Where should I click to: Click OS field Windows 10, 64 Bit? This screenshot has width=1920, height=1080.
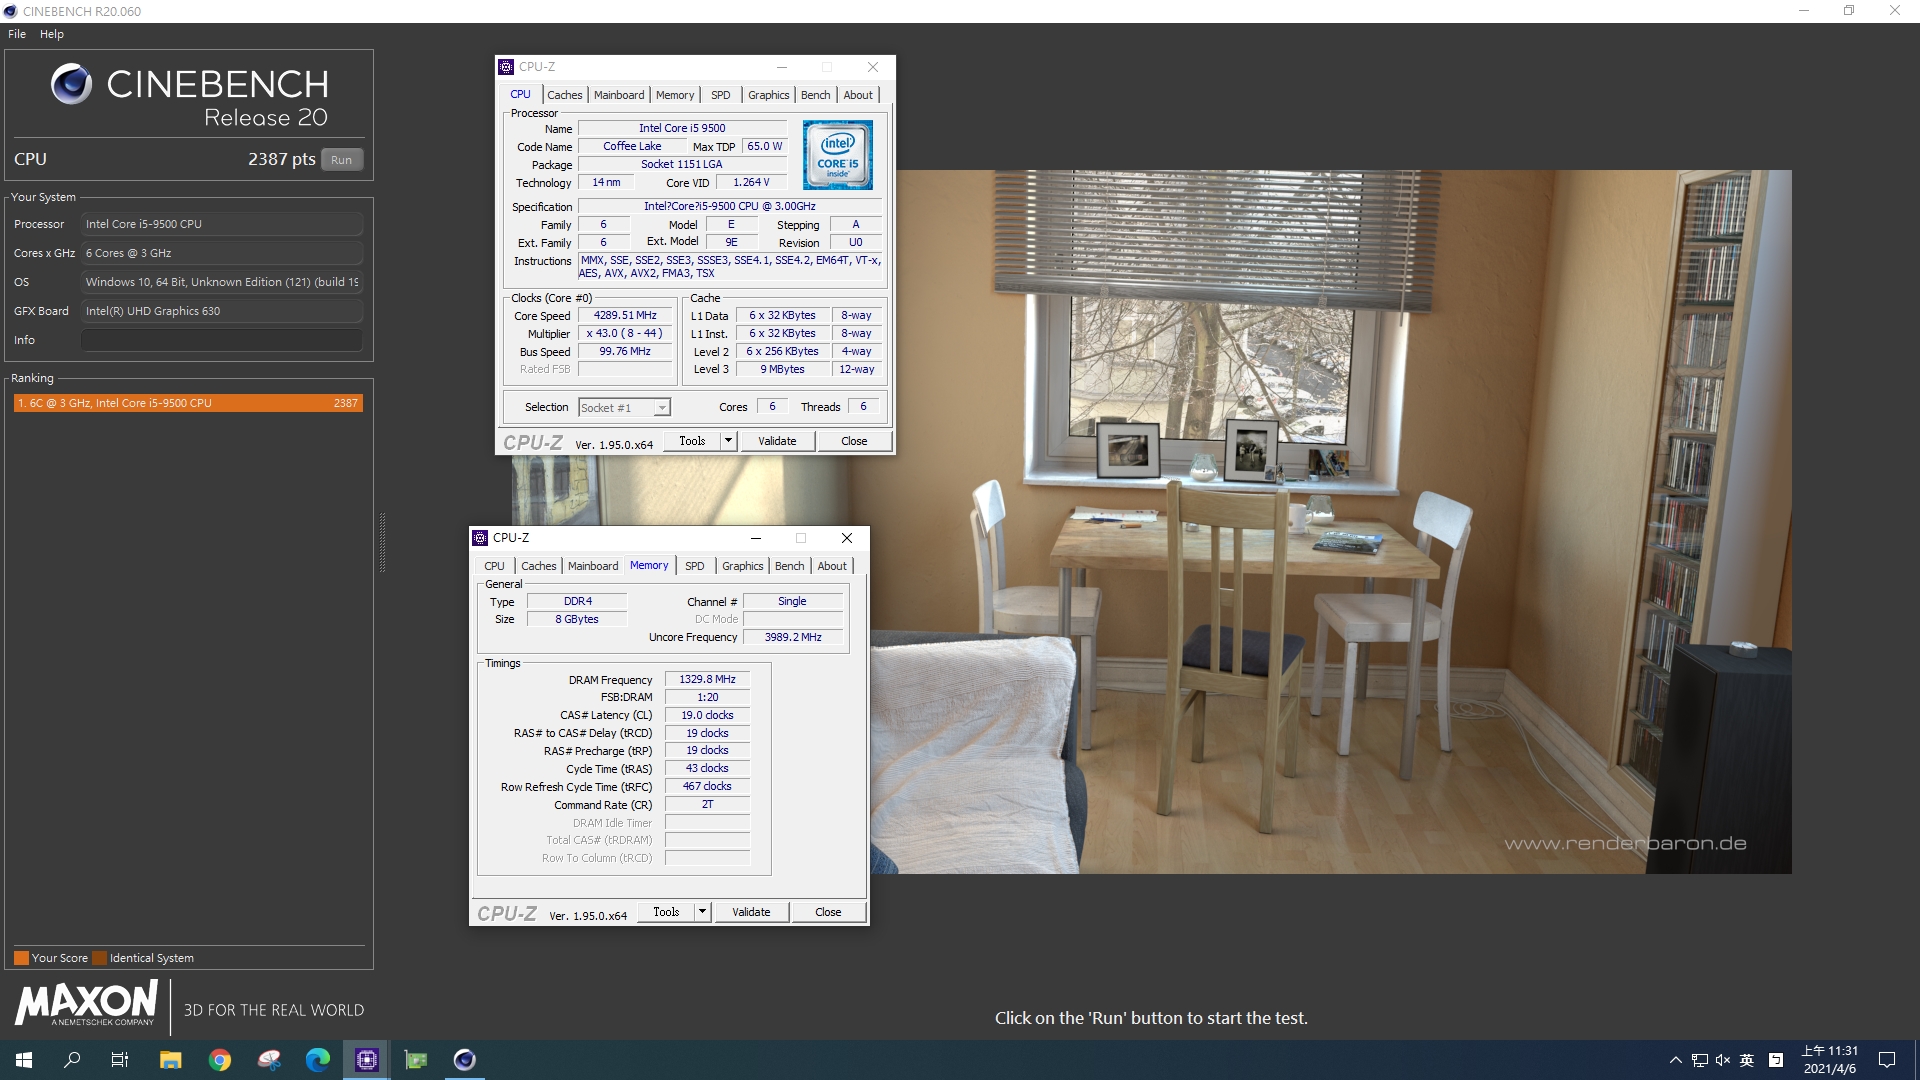point(222,282)
